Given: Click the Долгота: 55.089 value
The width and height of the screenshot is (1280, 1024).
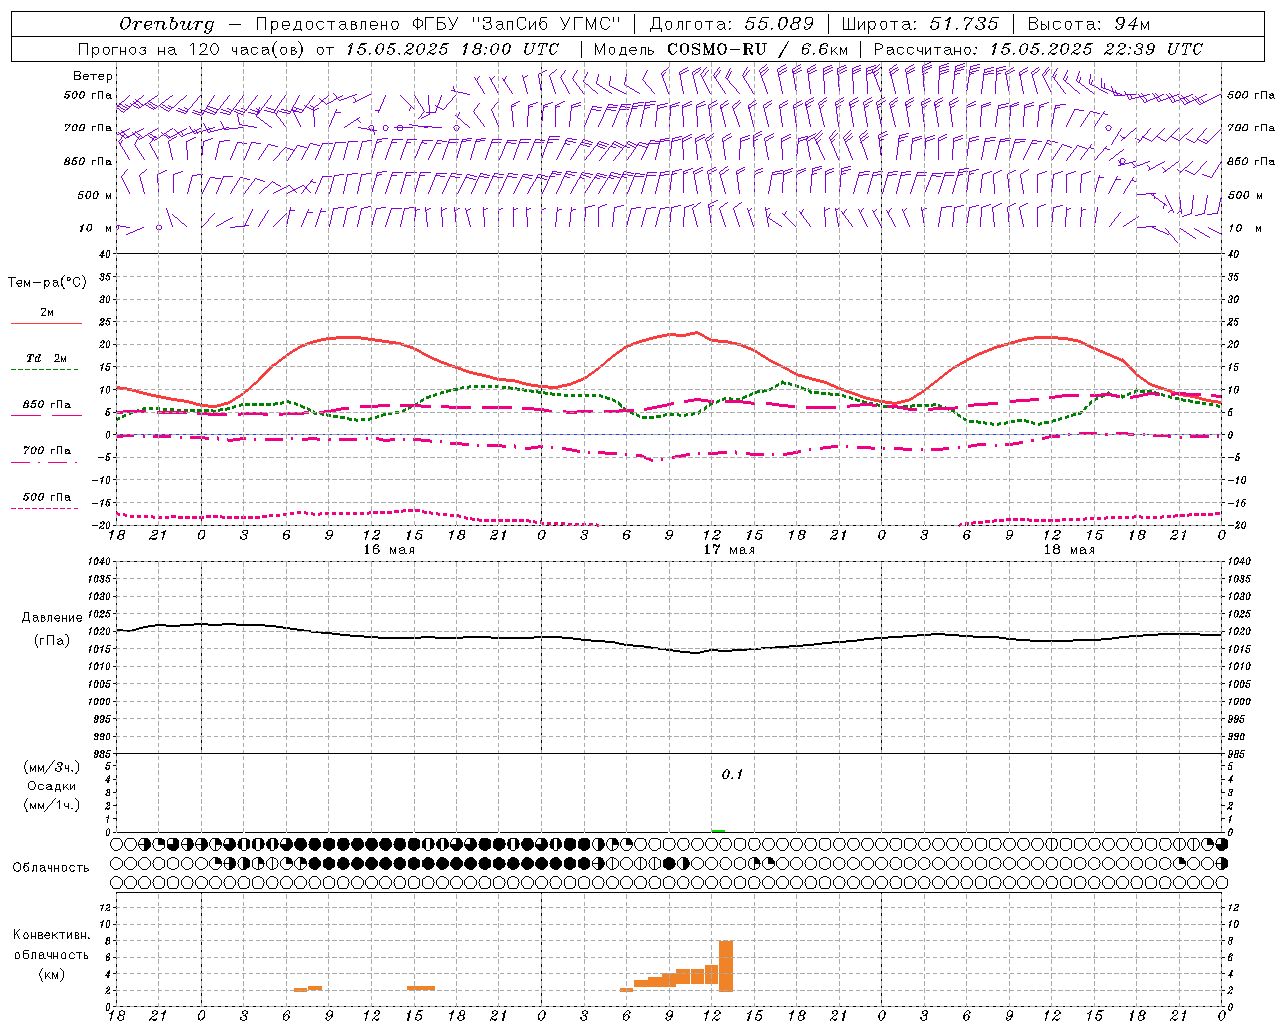Looking at the screenshot, I should (732, 24).
